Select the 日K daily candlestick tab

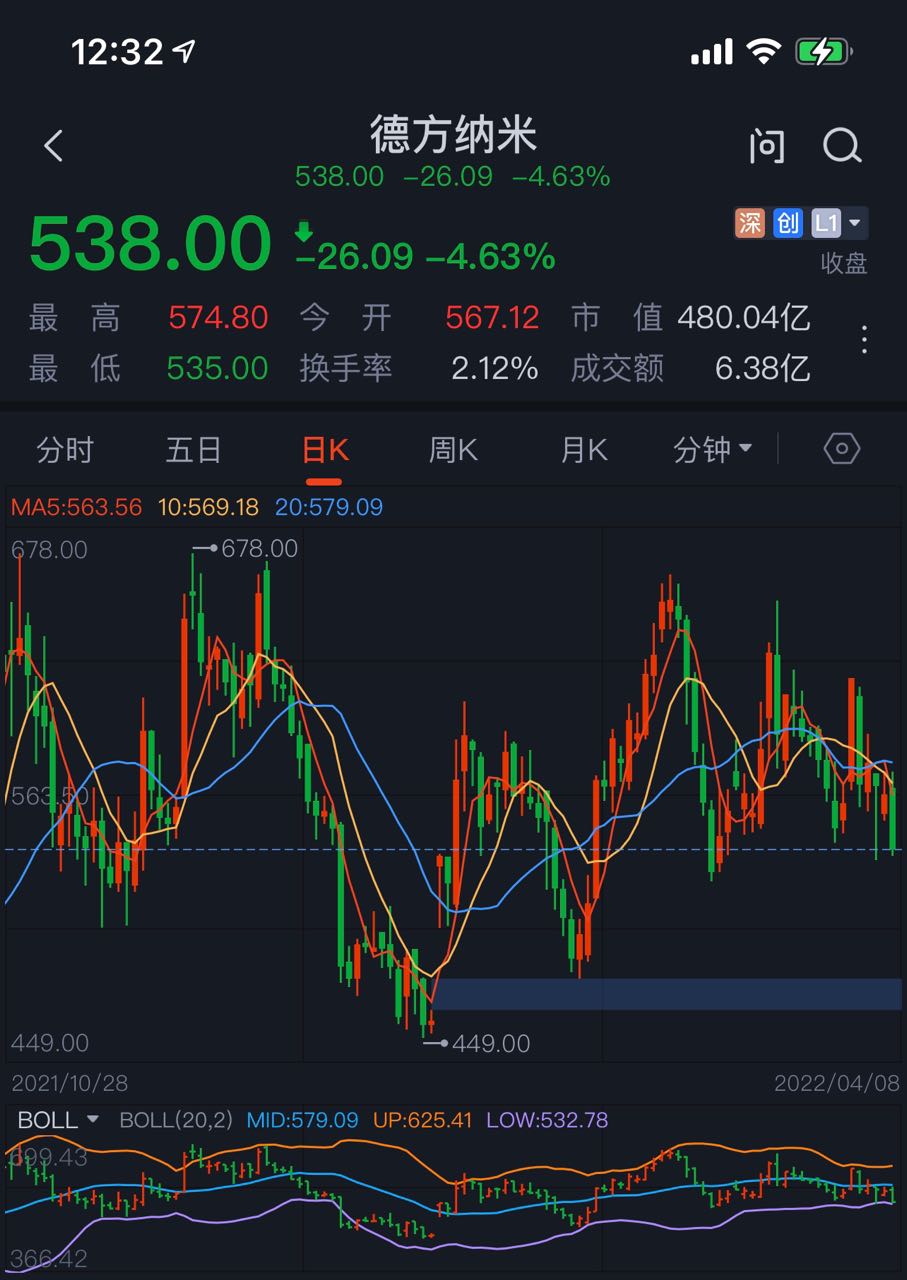pyautogui.click(x=325, y=450)
